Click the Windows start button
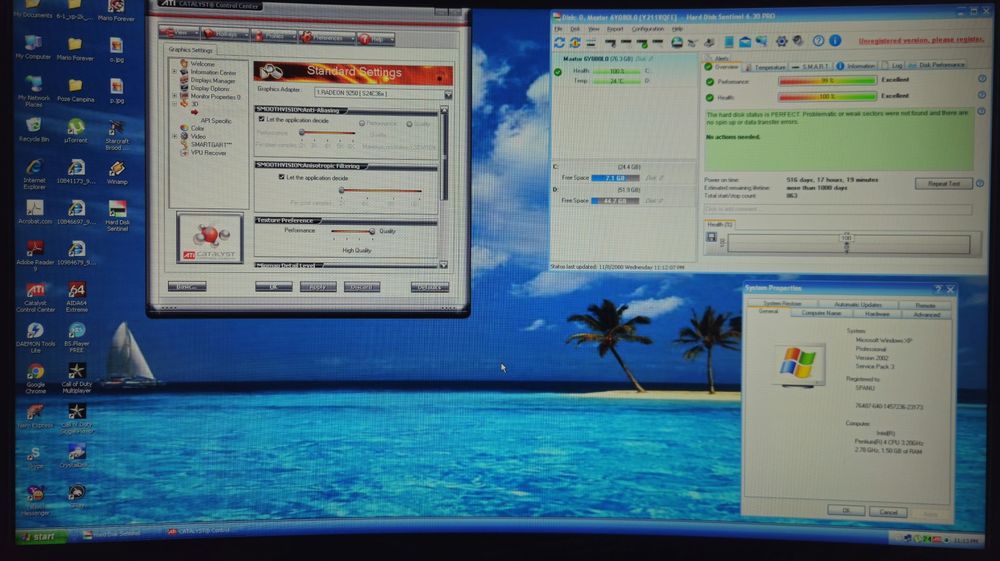Screen dimensions: 1000x561 (40, 537)
